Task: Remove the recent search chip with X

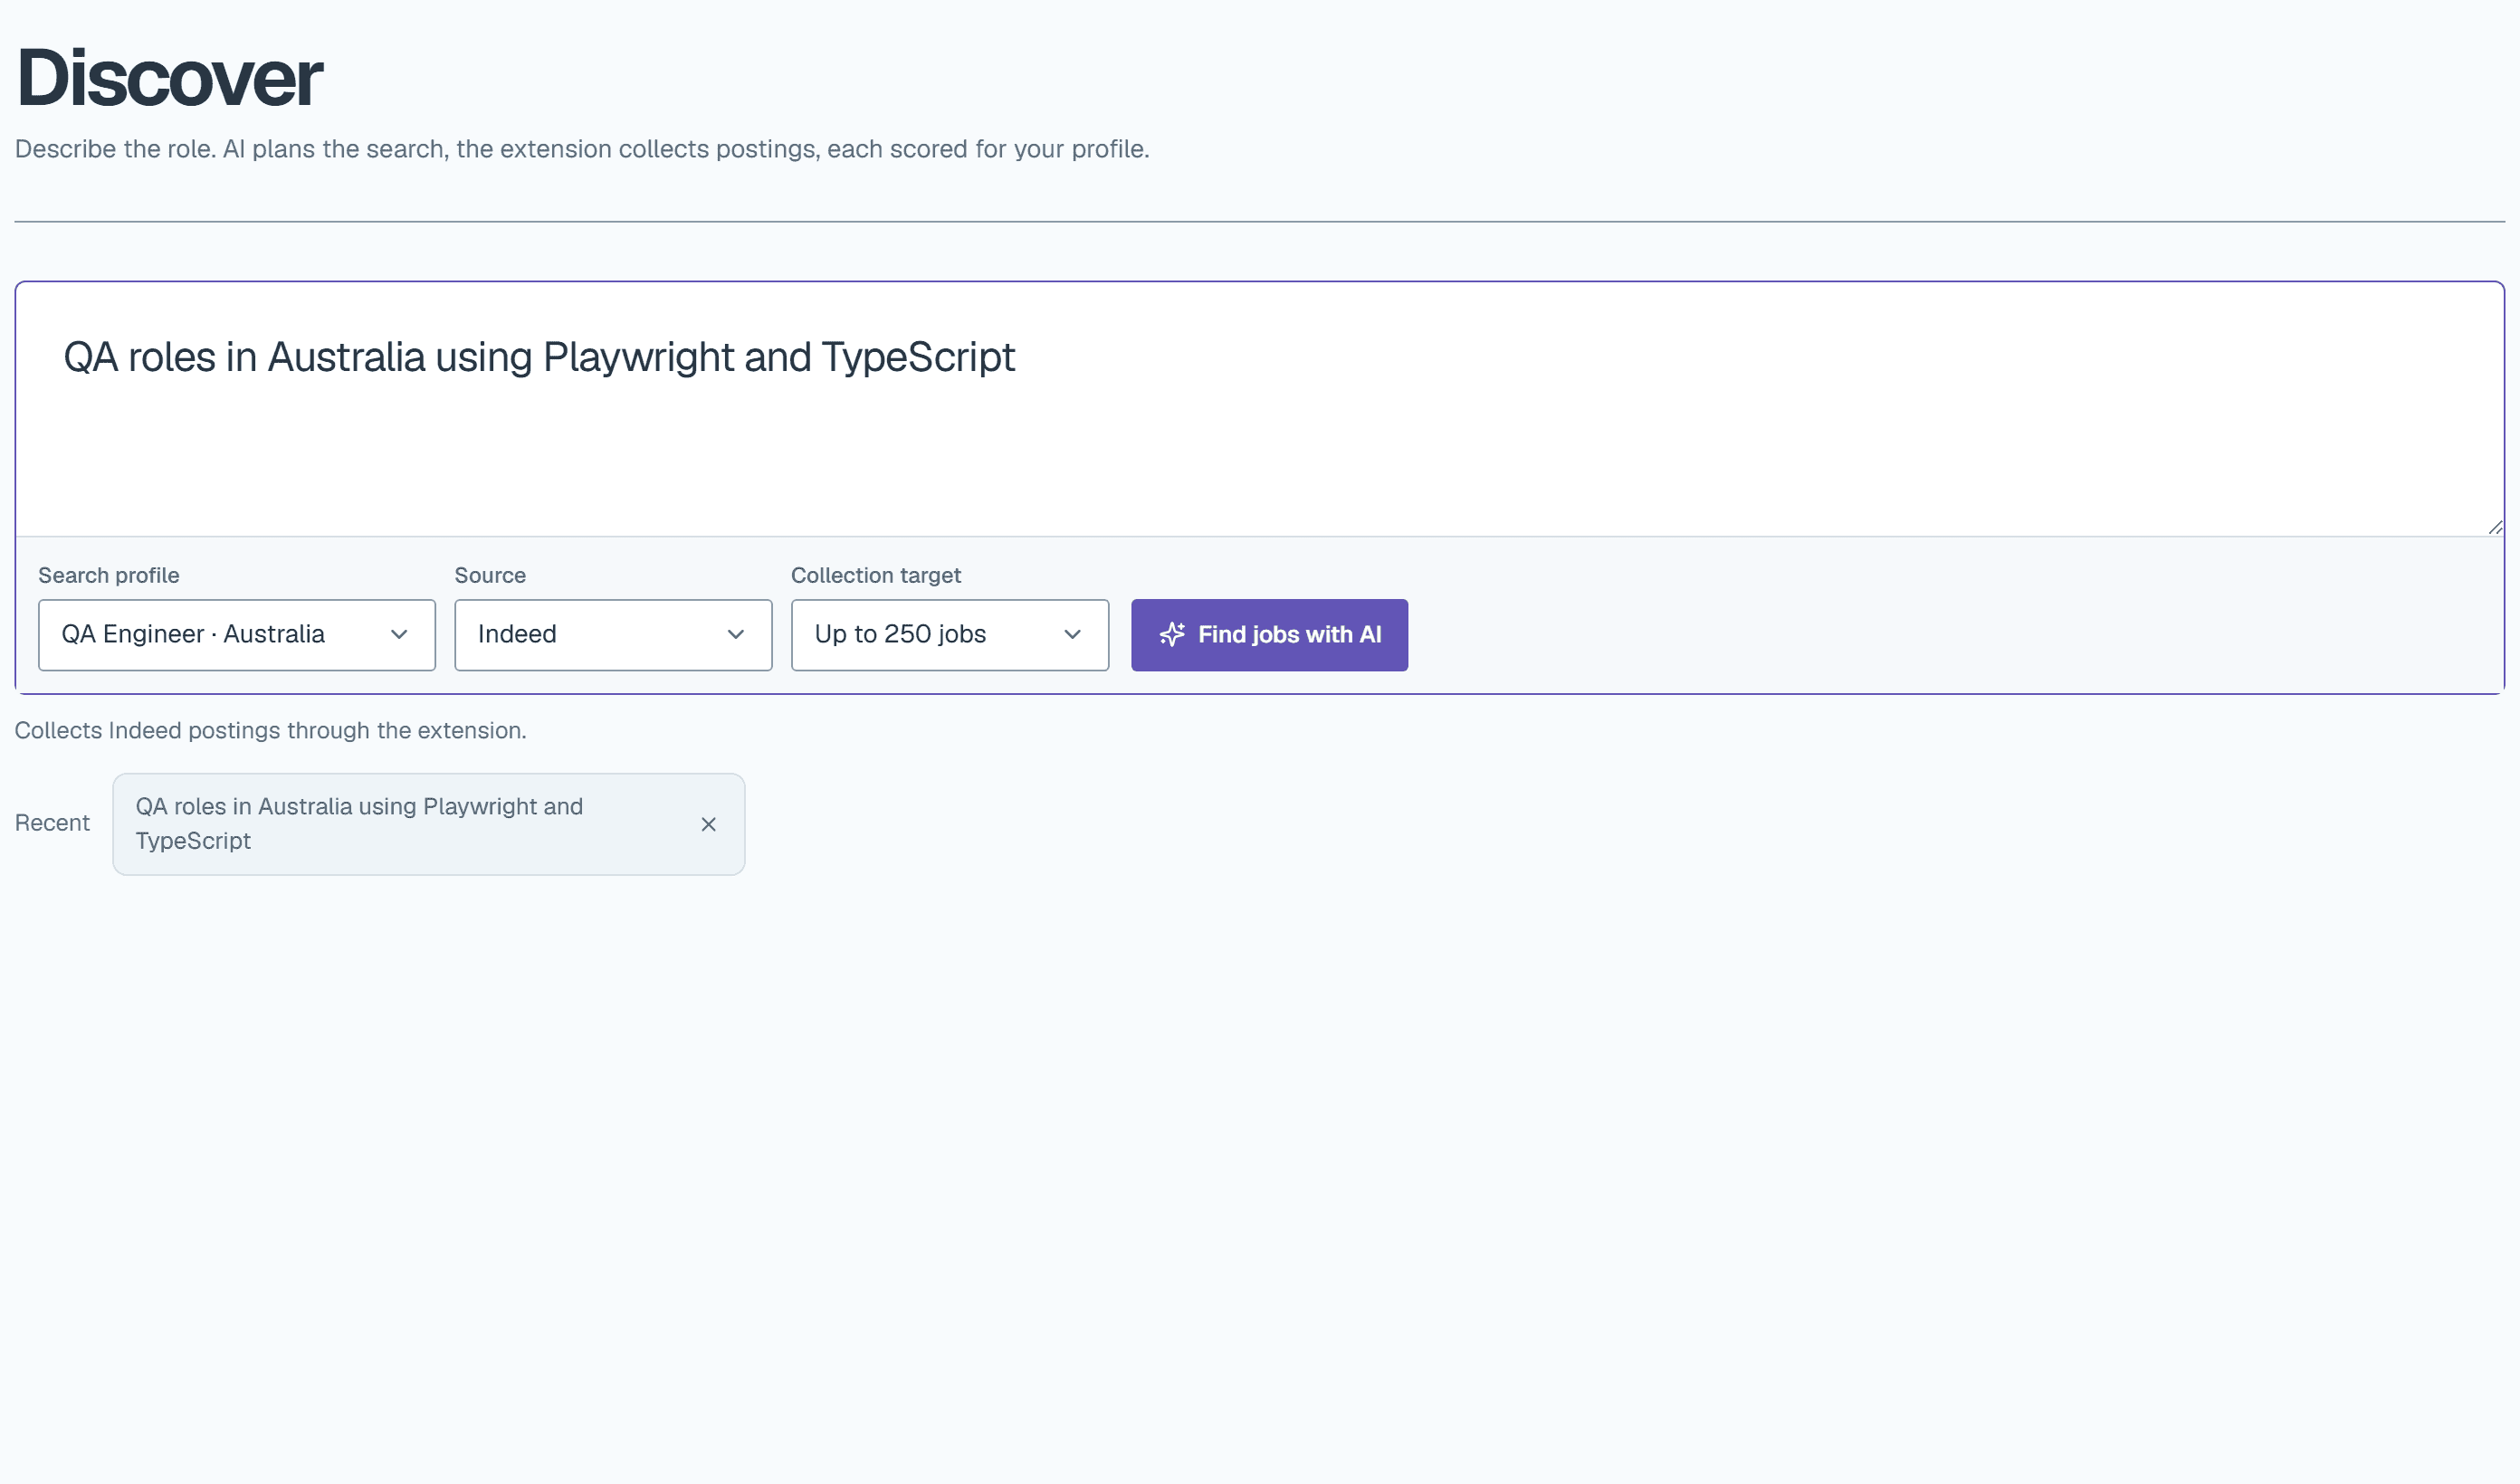Action: 708,824
